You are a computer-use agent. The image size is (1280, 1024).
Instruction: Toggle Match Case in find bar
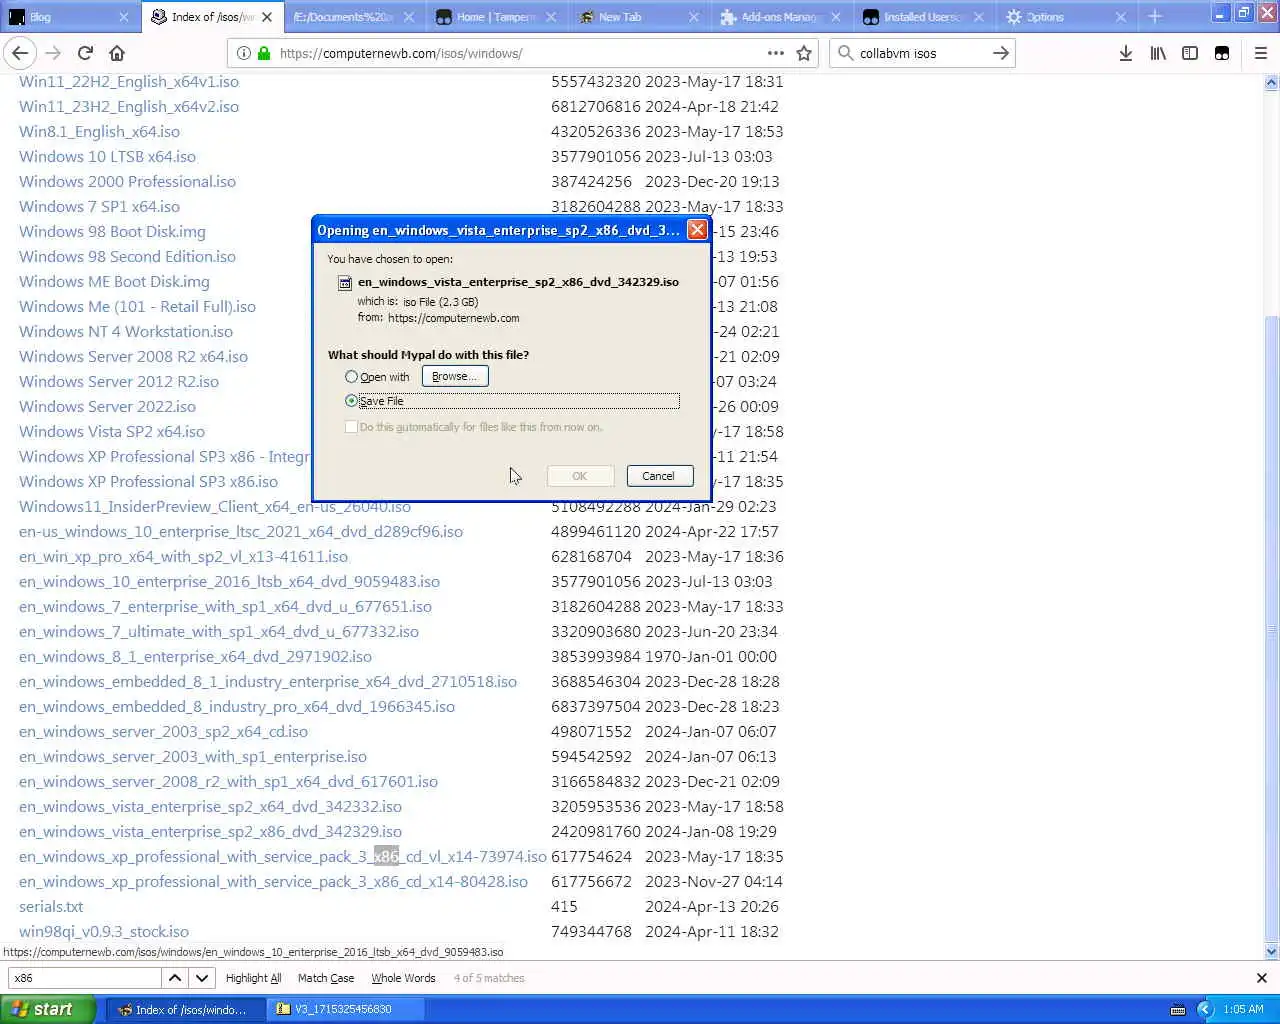[x=326, y=978]
